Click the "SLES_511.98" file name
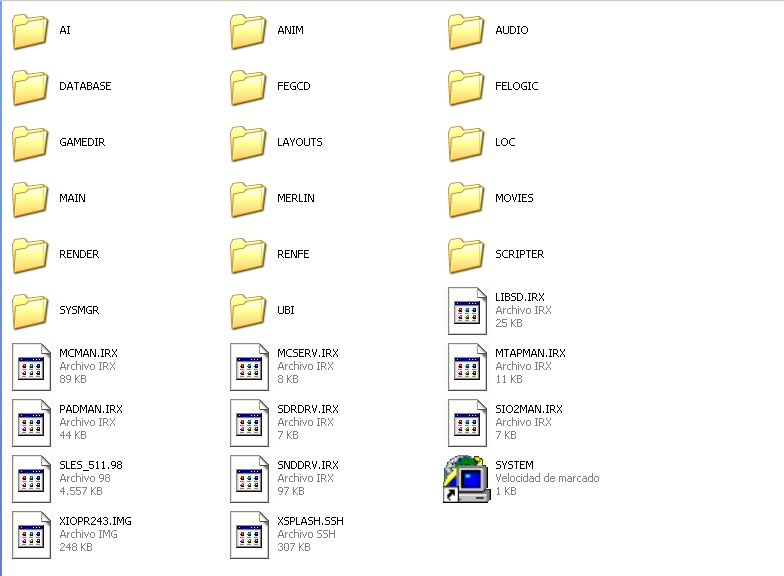The width and height of the screenshot is (784, 576). (90, 465)
